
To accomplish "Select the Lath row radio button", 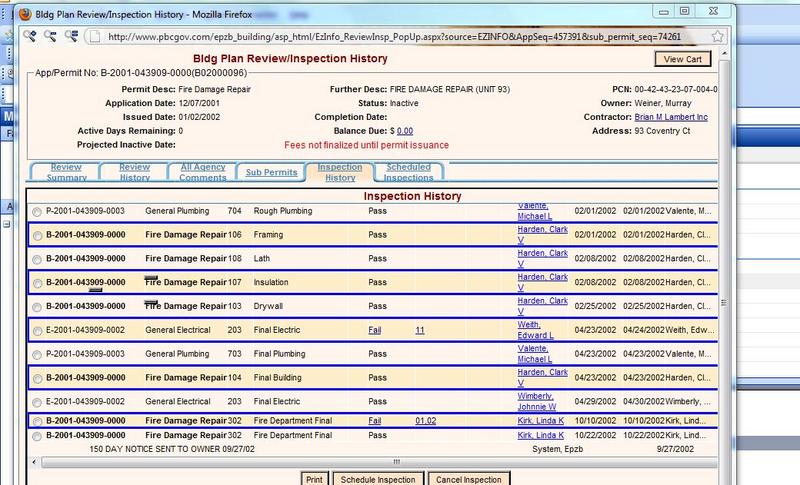I will tap(37, 260).
